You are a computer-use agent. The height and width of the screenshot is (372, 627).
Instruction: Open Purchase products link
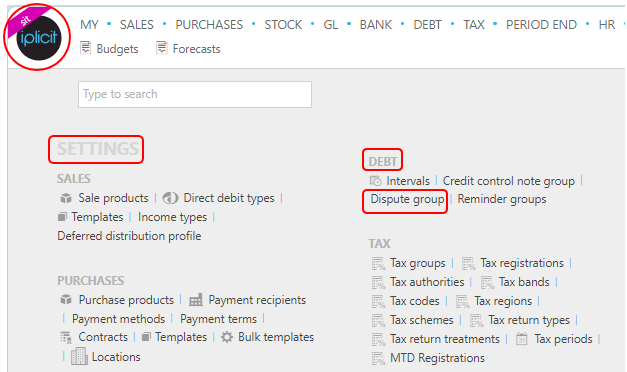(x=126, y=300)
